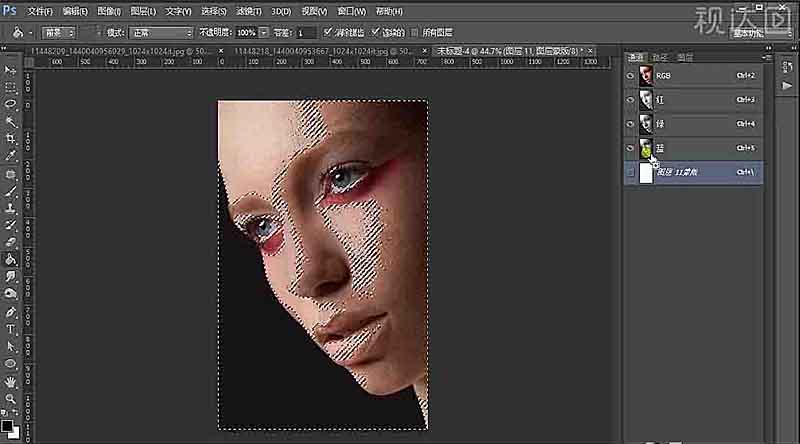The height and width of the screenshot is (444, 800).
Task: Select the Pen tool
Action: click(10, 312)
